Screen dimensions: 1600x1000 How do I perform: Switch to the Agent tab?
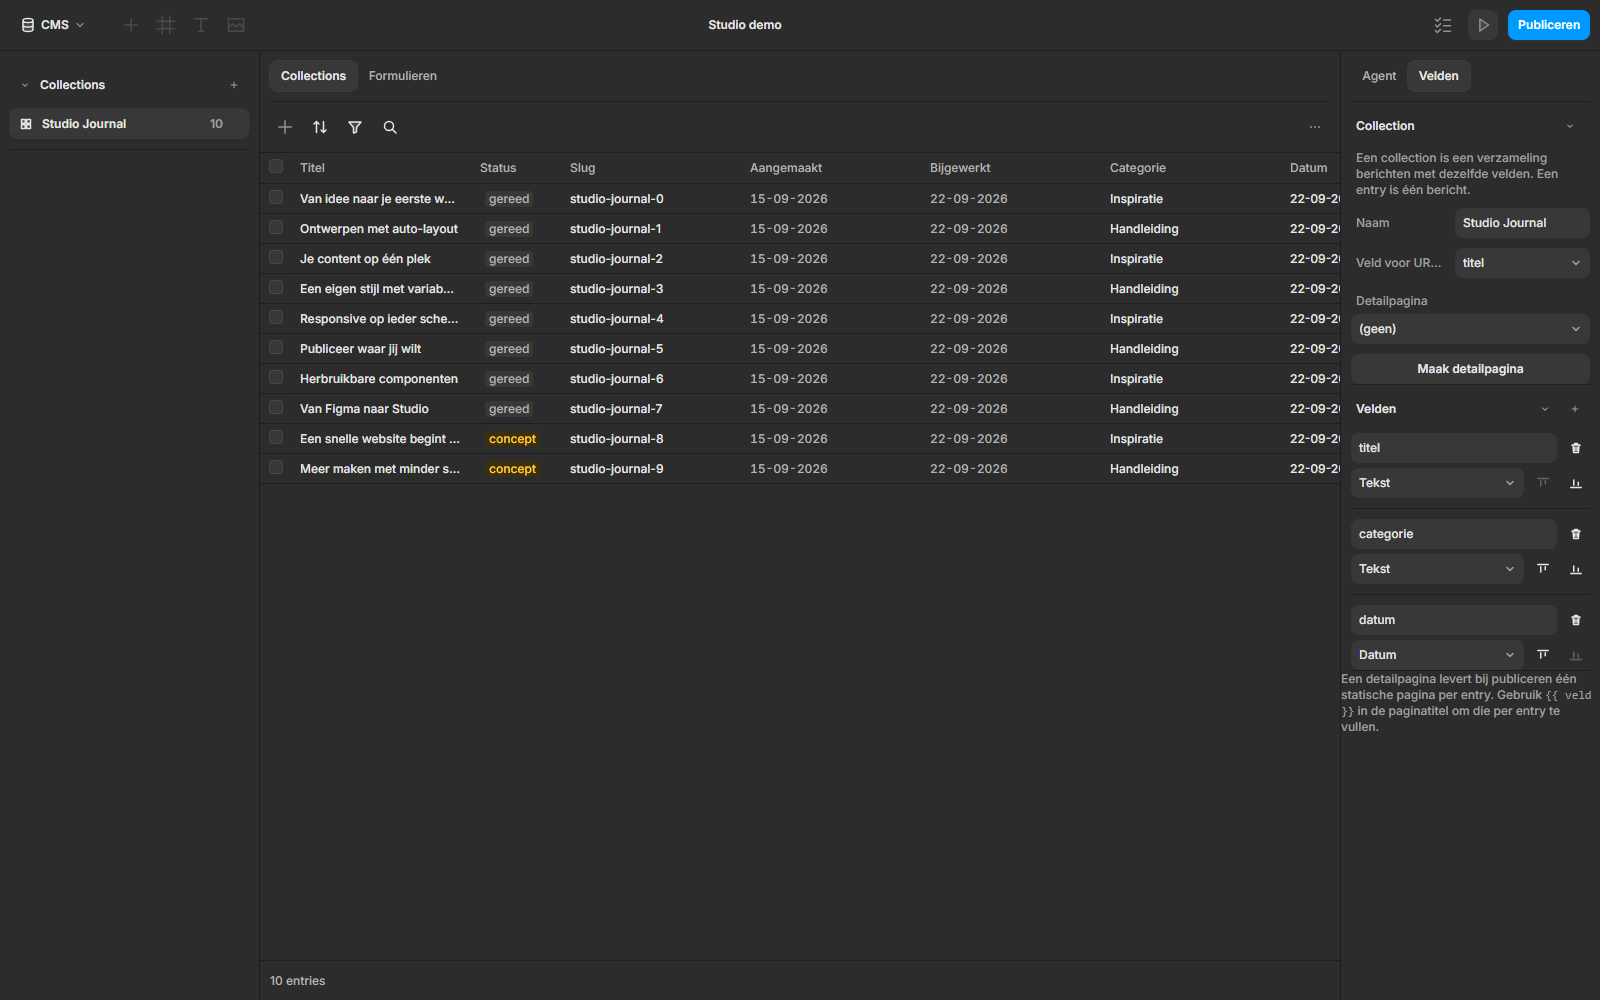click(1379, 76)
